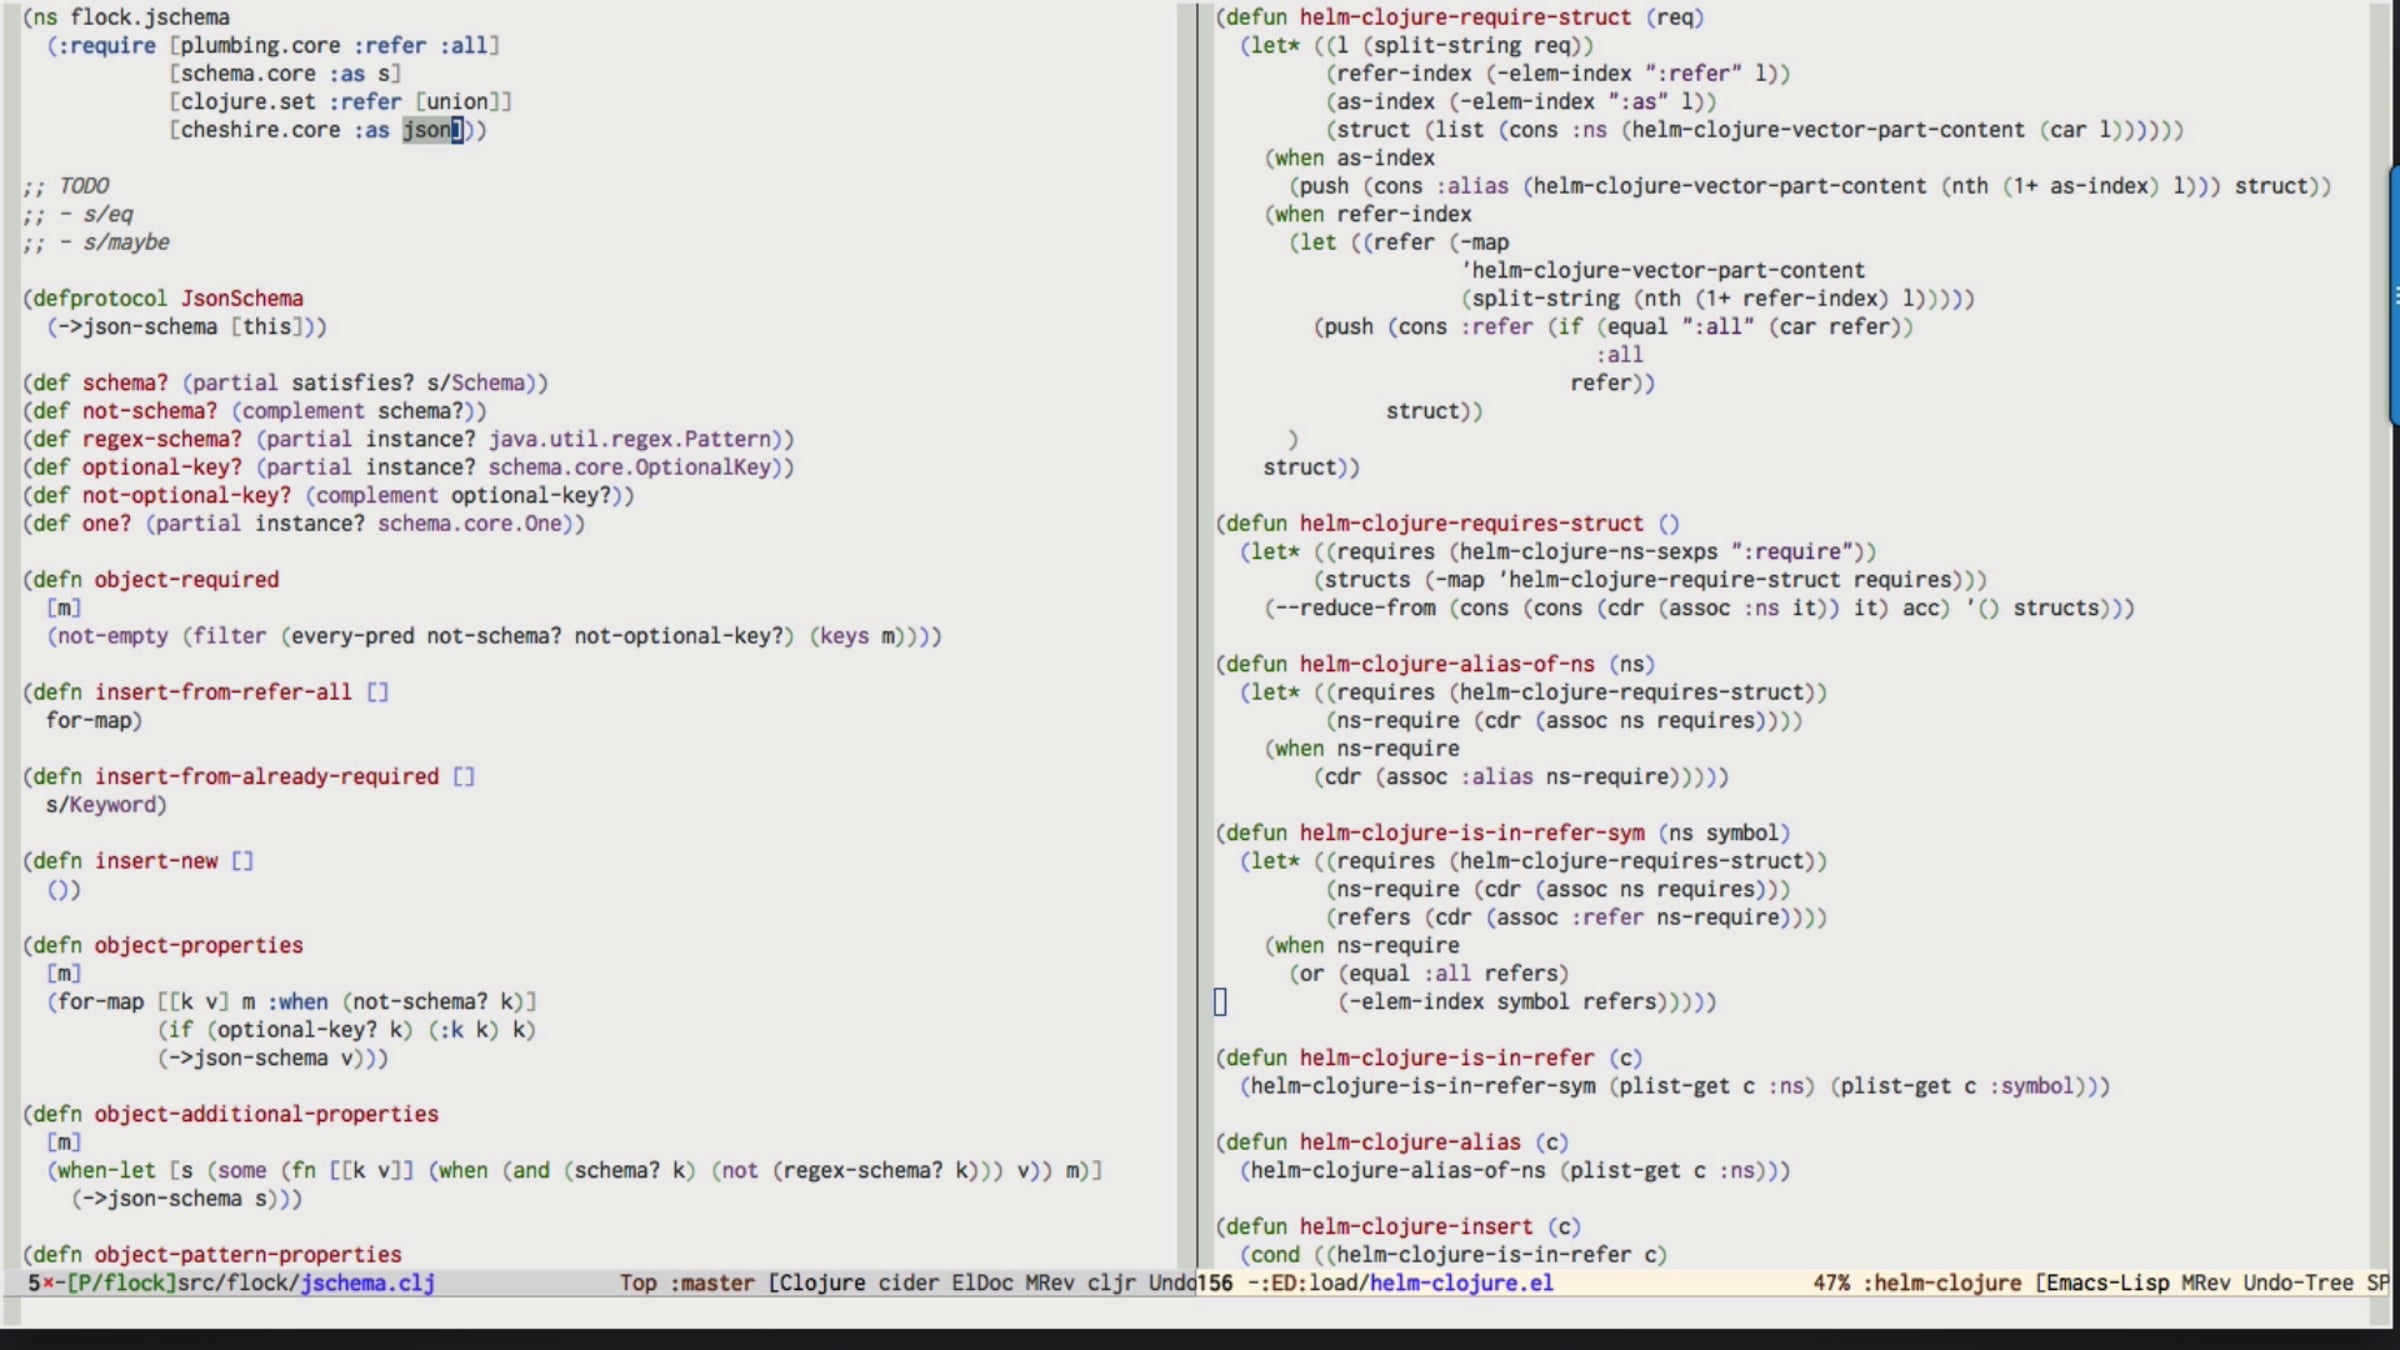Screen dimensions: 2400x1350
Task: Click 'insert-from-refer-all' function name
Action: click(224, 692)
